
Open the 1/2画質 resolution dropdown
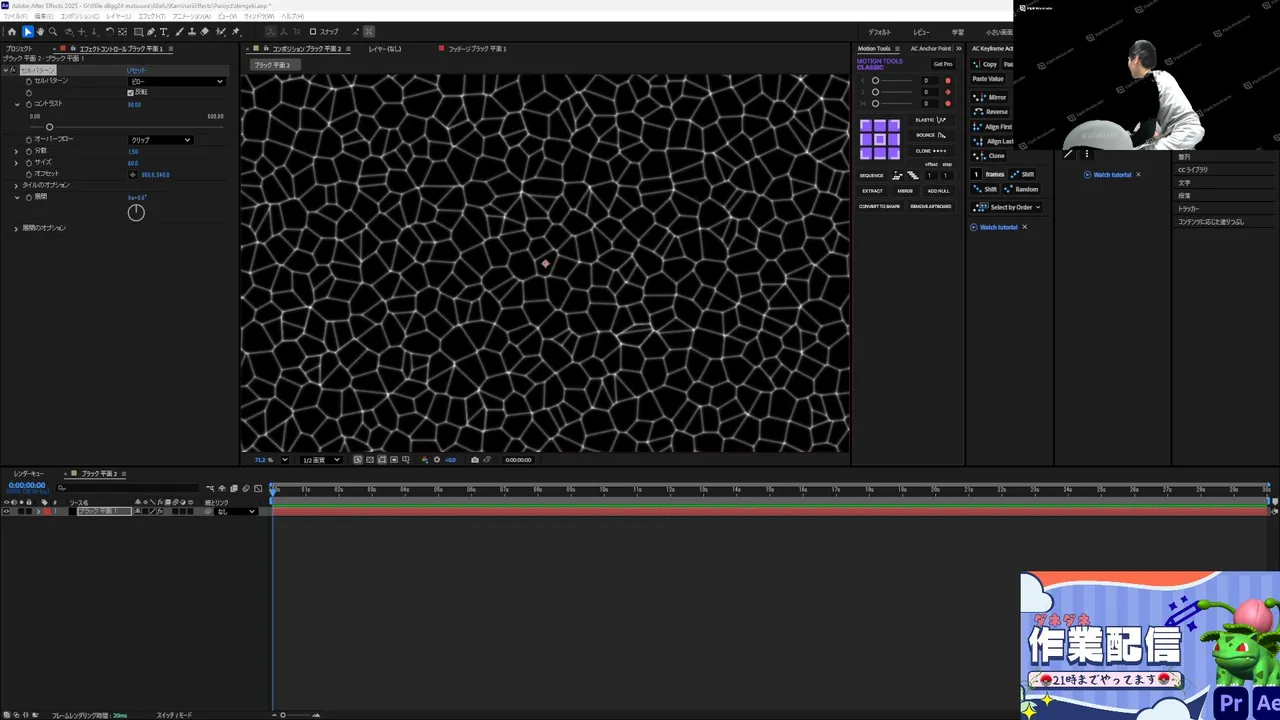(x=321, y=460)
